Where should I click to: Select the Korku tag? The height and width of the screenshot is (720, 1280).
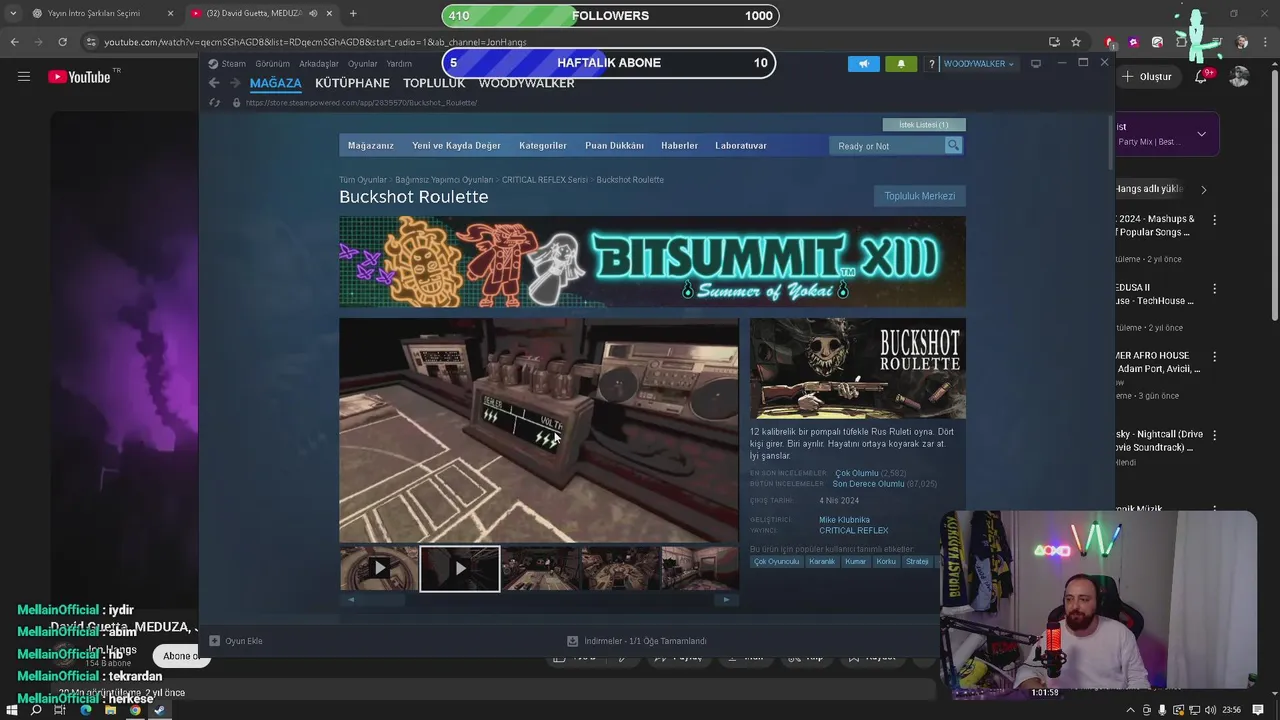click(x=886, y=562)
